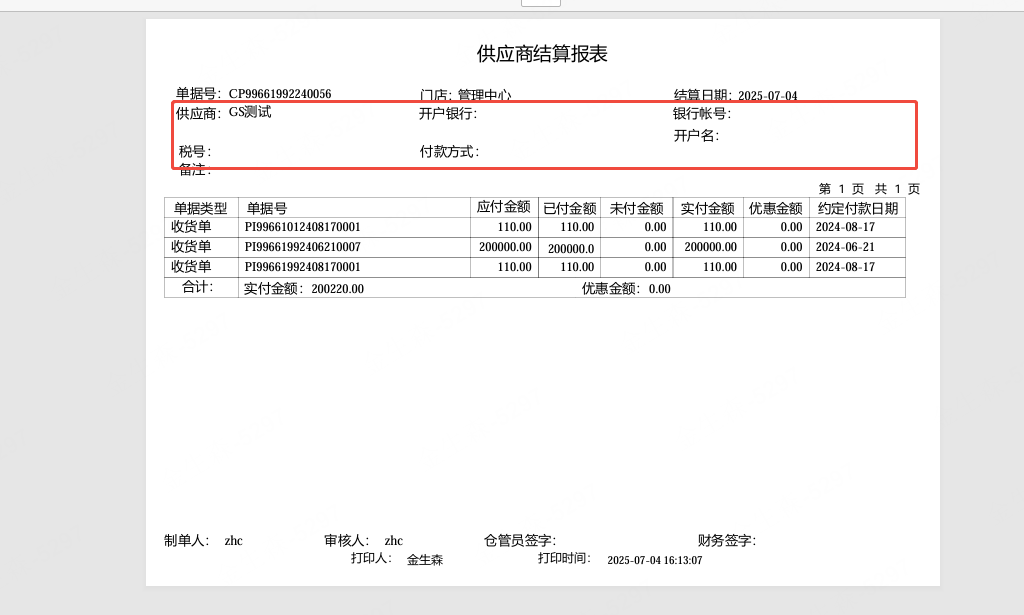
Task: Select receipt number PI99661012408170001
Action: (x=302, y=227)
